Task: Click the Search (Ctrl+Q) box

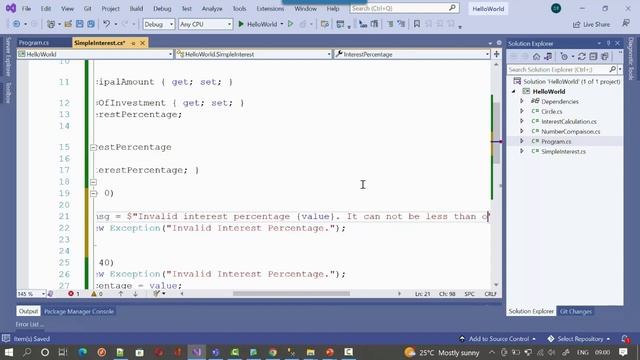Action: click(x=404, y=8)
